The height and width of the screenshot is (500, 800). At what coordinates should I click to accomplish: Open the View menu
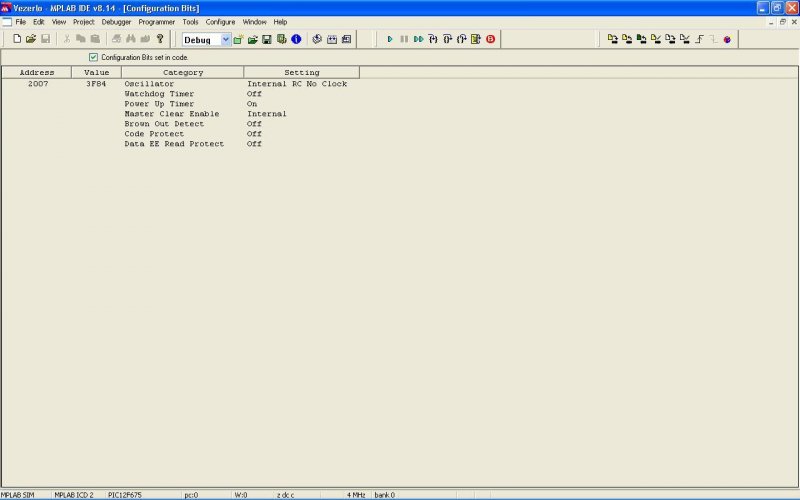59,22
